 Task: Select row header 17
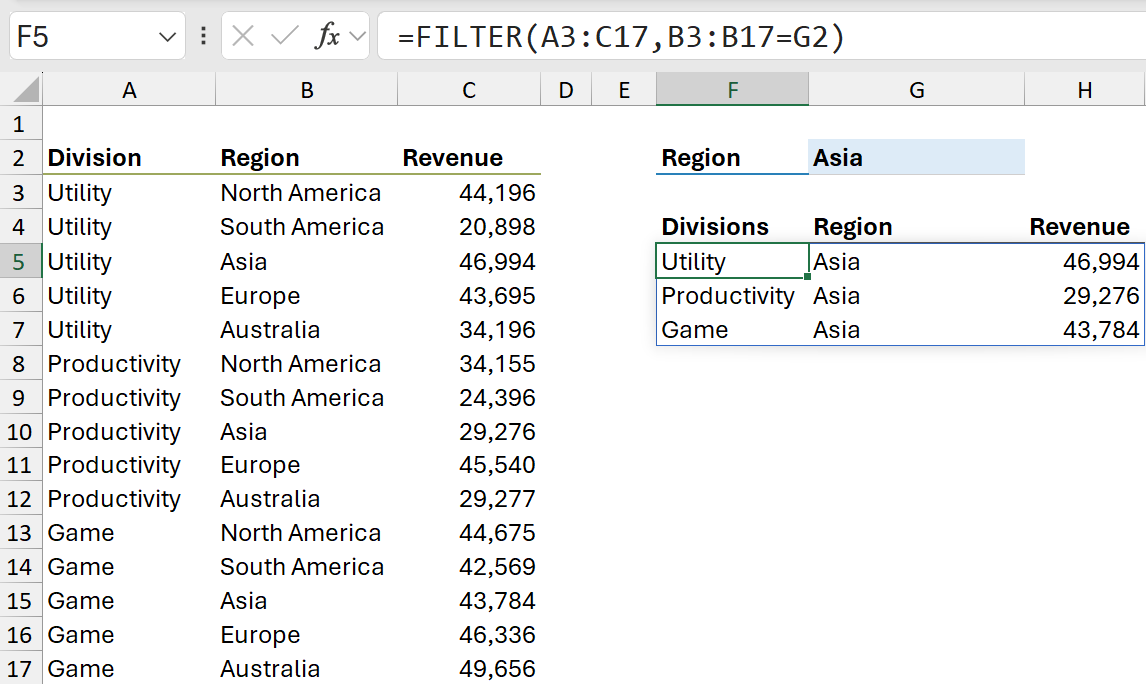pyautogui.click(x=20, y=668)
